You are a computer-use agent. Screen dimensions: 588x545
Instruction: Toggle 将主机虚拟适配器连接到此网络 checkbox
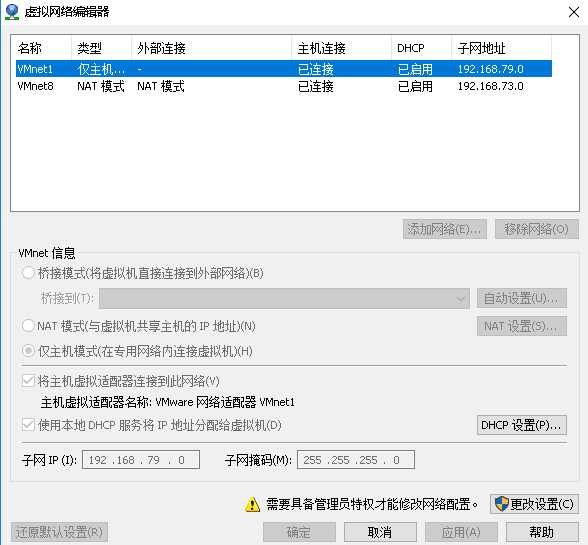pos(28,381)
